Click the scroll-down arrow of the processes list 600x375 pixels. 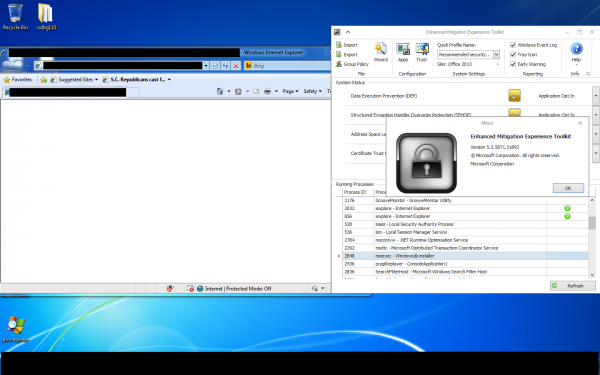point(592,275)
